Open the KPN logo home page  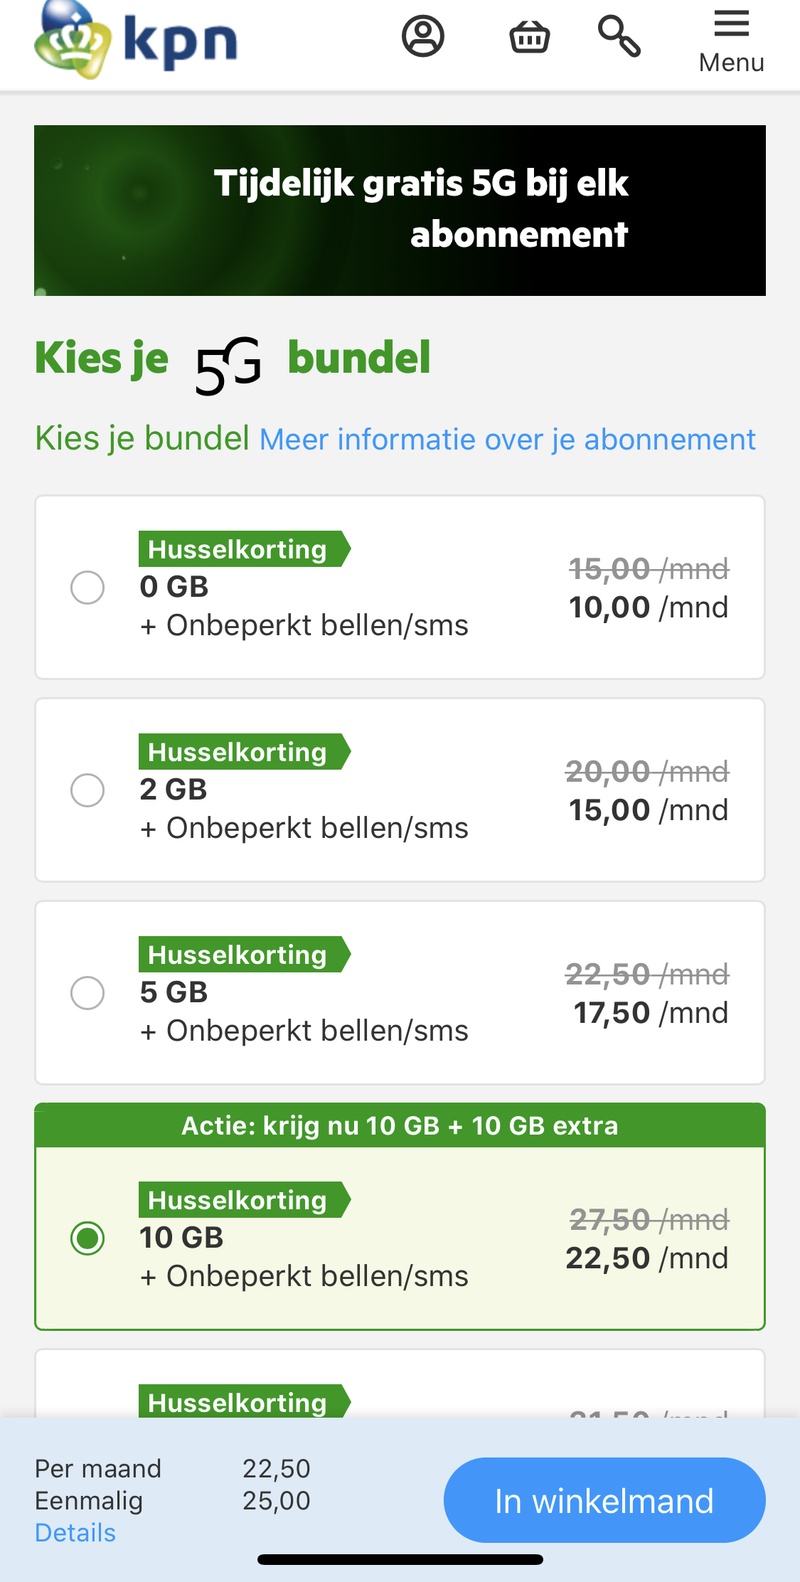pyautogui.click(x=135, y=40)
